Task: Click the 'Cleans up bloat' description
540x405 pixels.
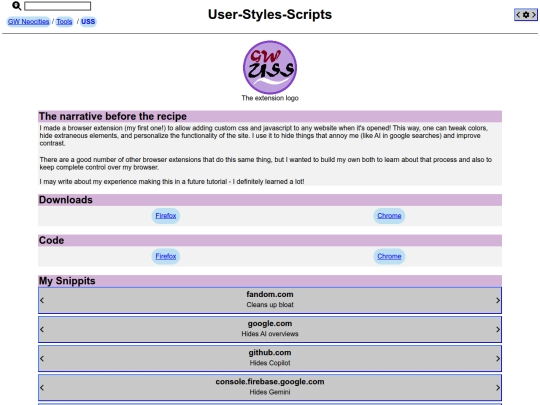Action: tap(270, 305)
